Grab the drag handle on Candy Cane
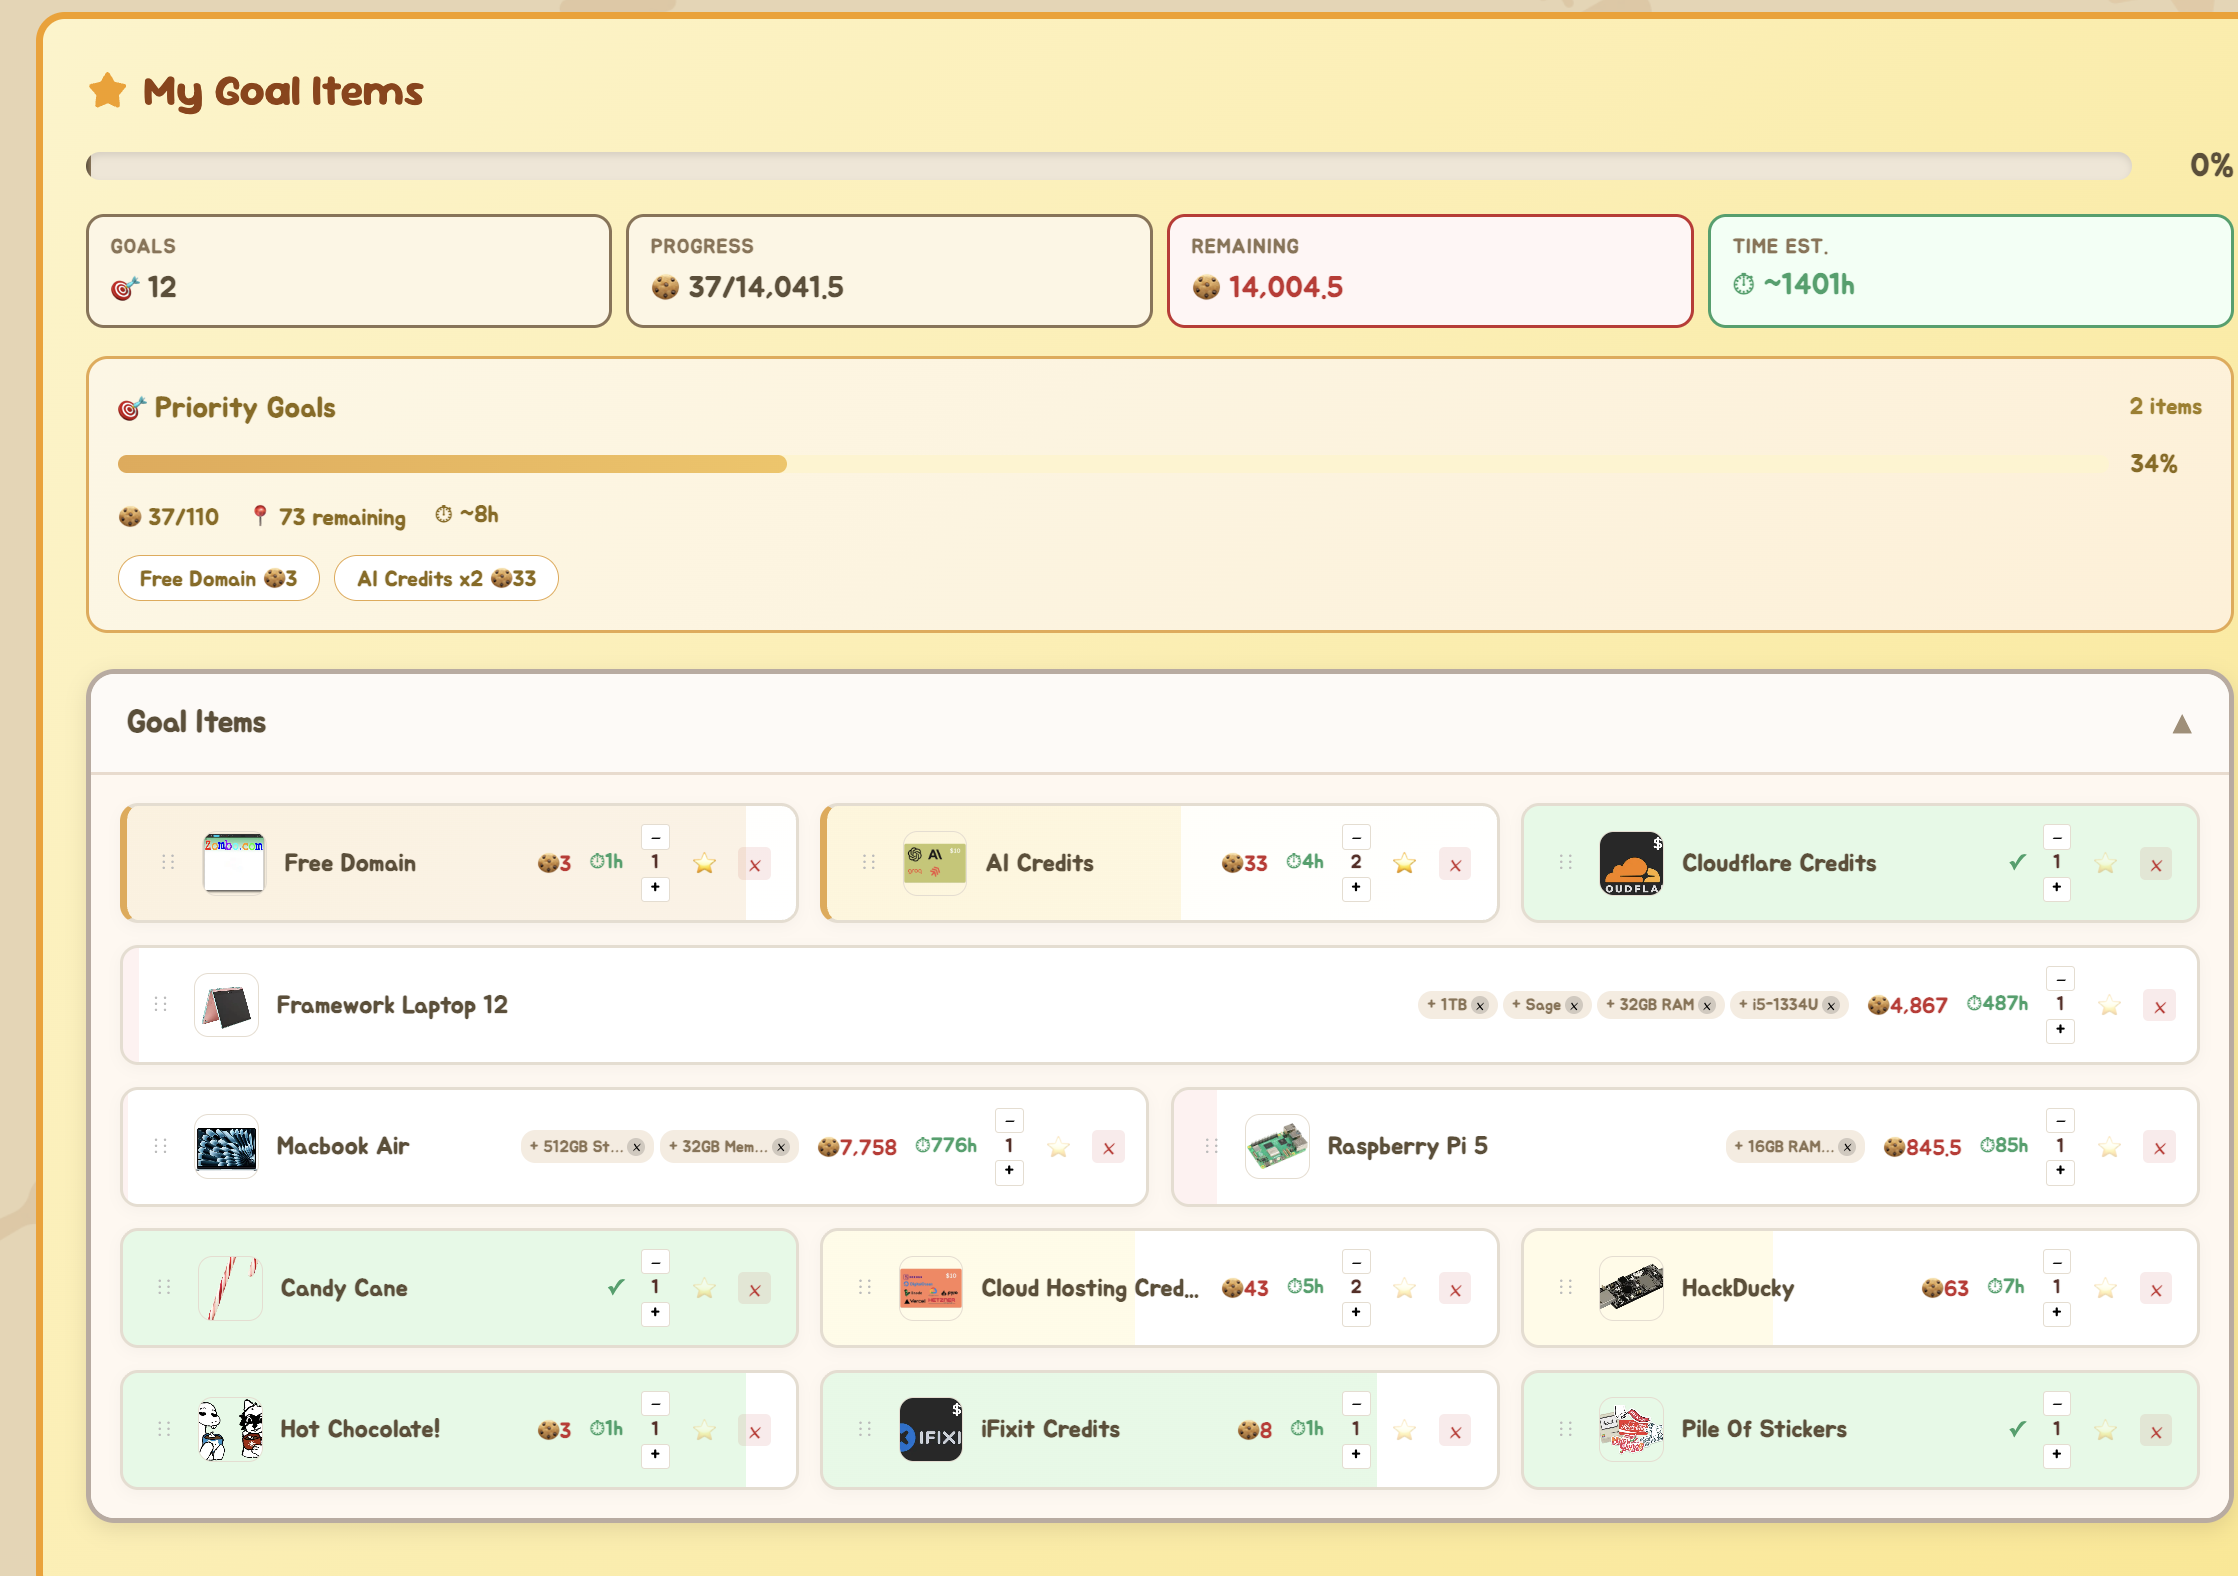This screenshot has height=1576, width=2238. (x=165, y=1288)
